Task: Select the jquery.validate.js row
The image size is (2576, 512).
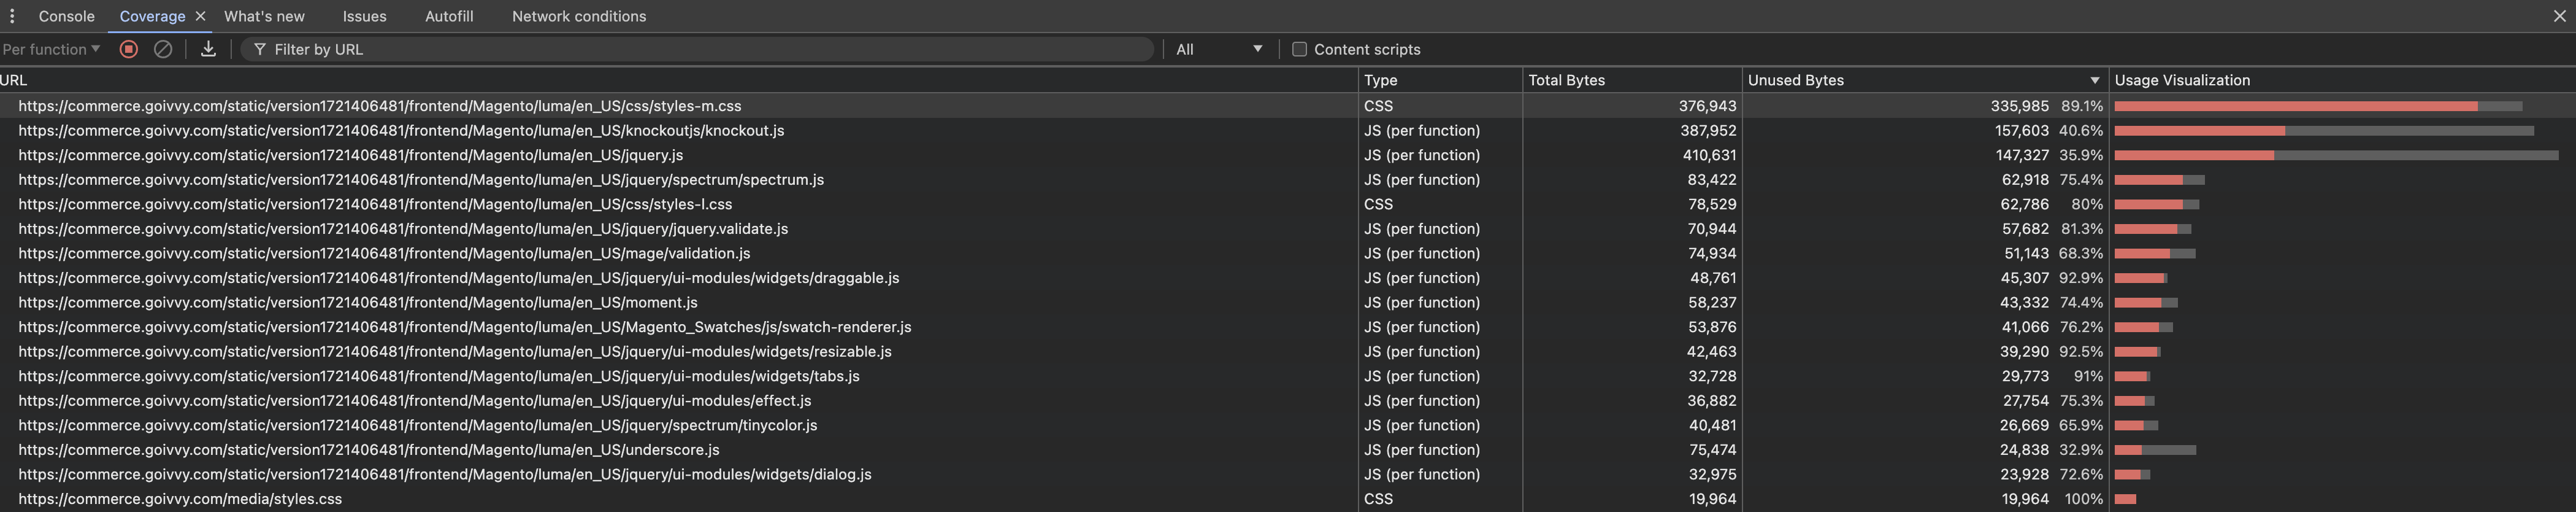Action: [1288, 229]
